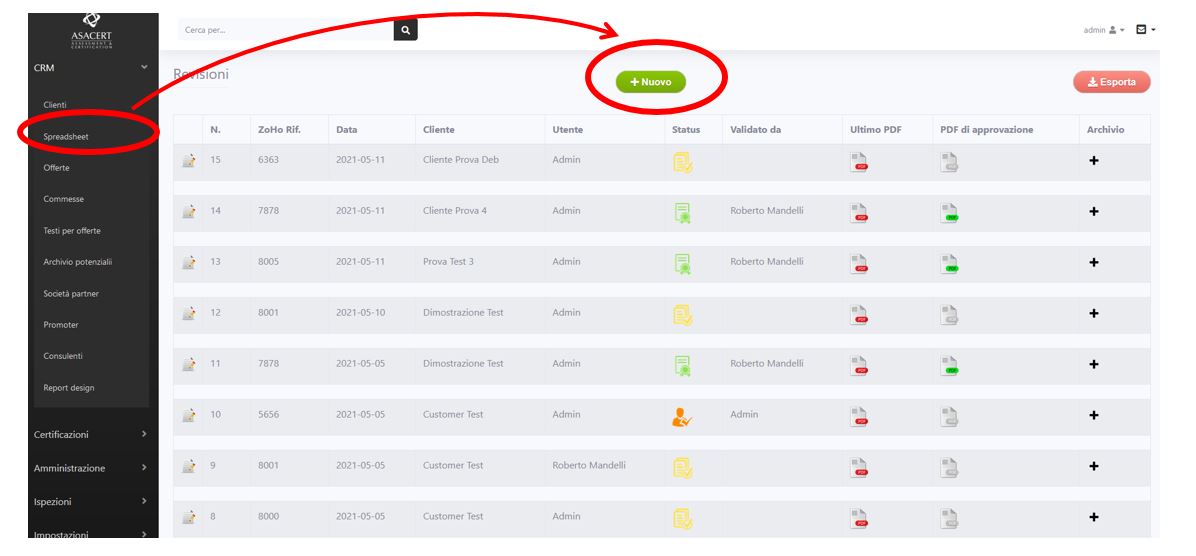Click orange user status icon for revision 10

pyautogui.click(x=682, y=416)
